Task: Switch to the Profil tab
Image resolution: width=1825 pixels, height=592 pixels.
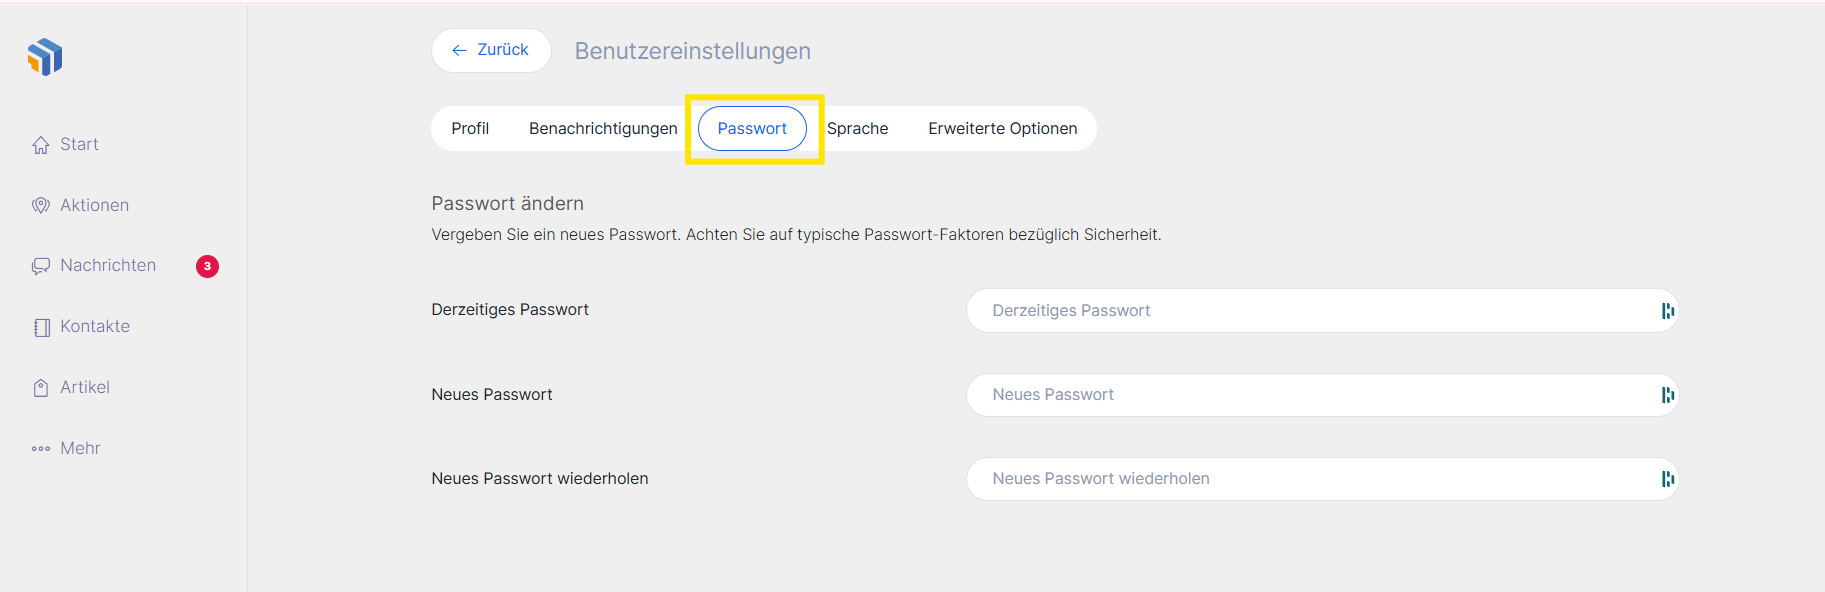Action: click(x=470, y=129)
